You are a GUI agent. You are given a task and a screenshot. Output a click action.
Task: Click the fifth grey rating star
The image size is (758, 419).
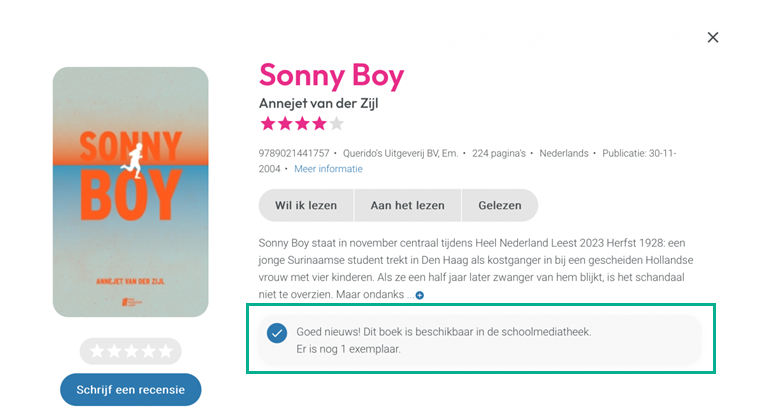336,124
